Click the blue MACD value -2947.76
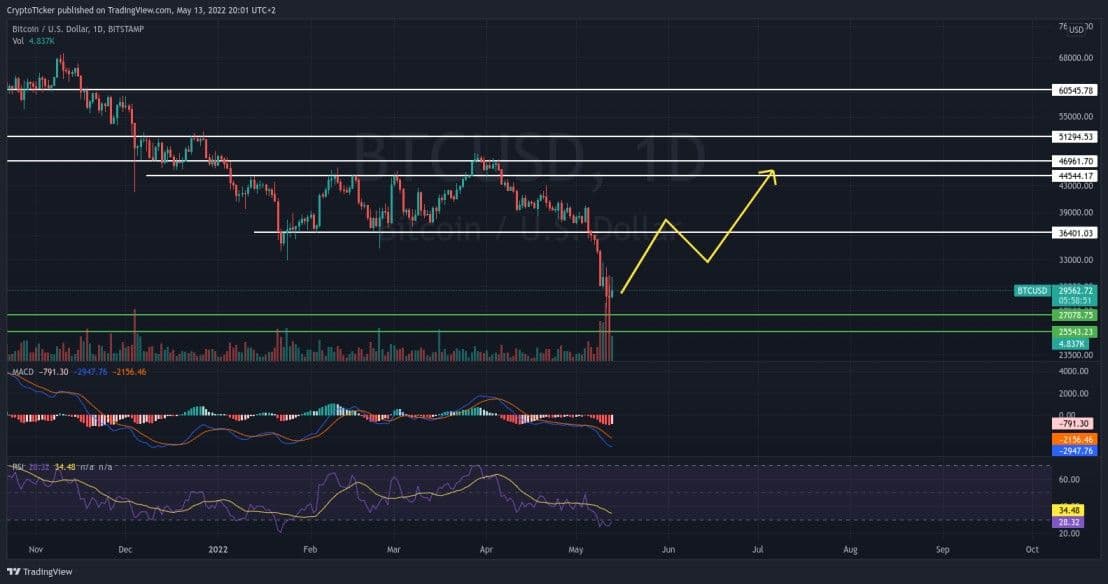Image resolution: width=1108 pixels, height=584 pixels. click(1076, 451)
